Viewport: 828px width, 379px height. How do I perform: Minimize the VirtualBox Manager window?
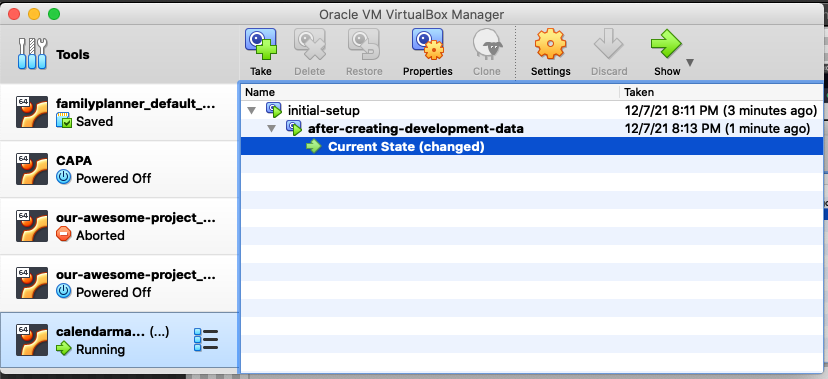click(x=34, y=14)
